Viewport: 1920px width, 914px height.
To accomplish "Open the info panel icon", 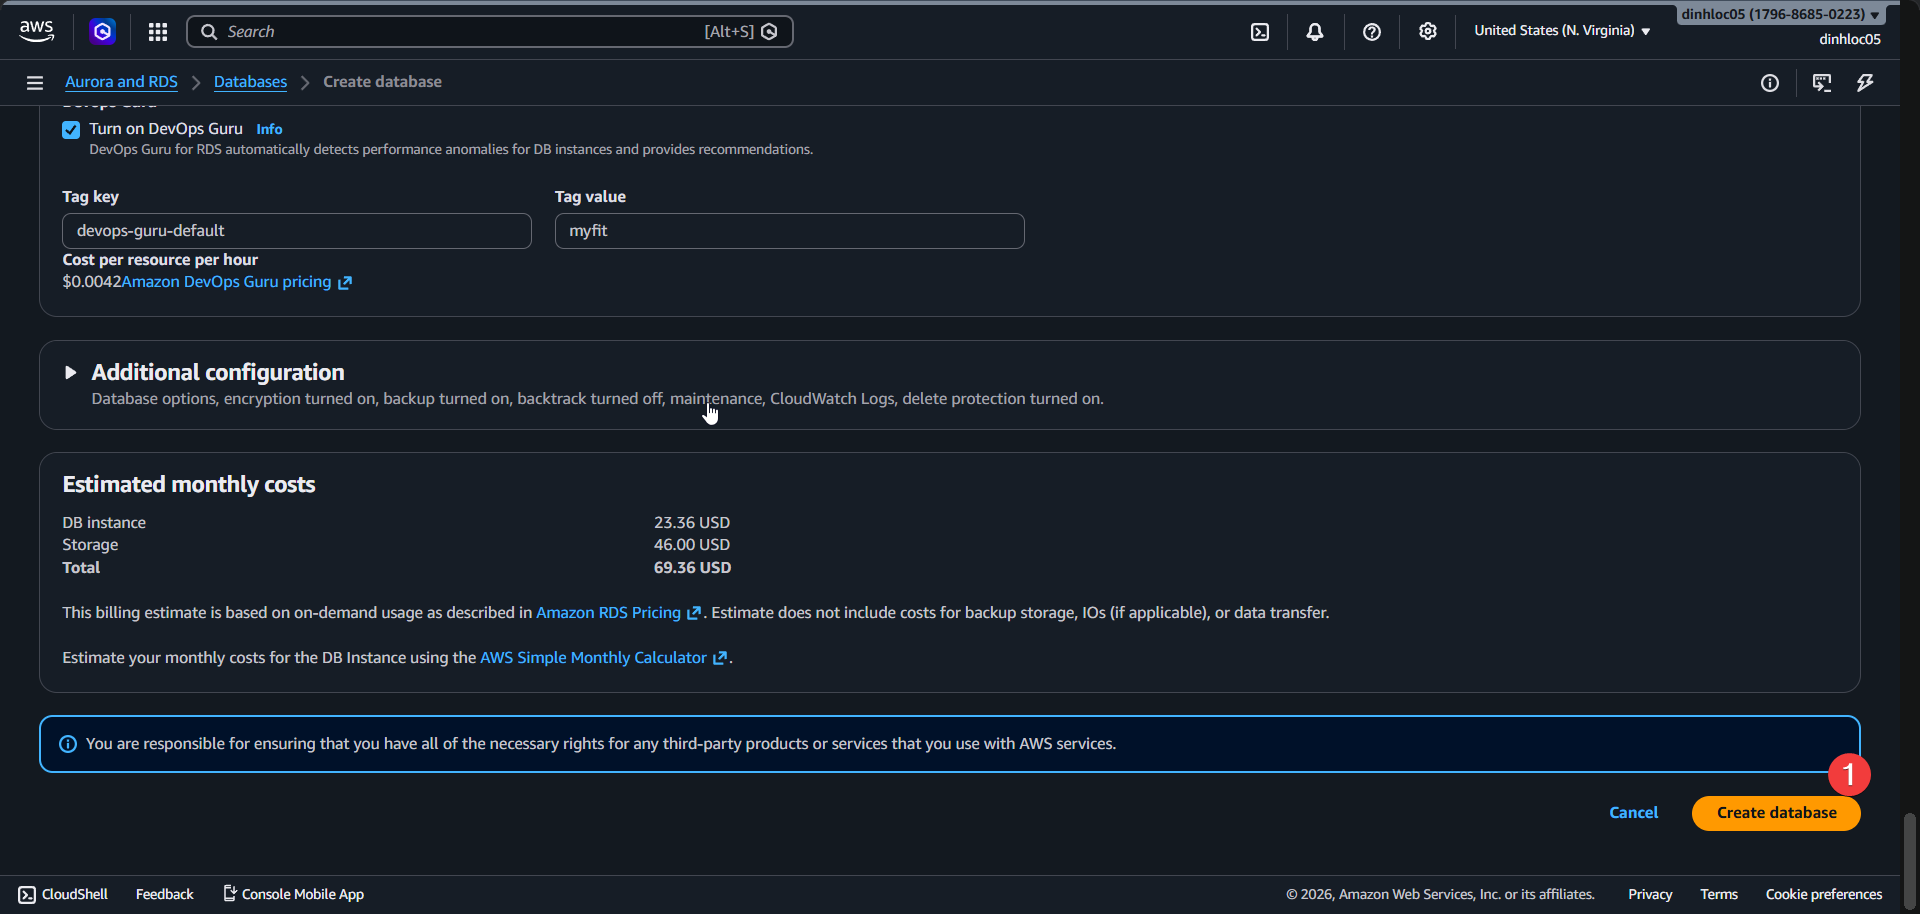I will pyautogui.click(x=1770, y=83).
